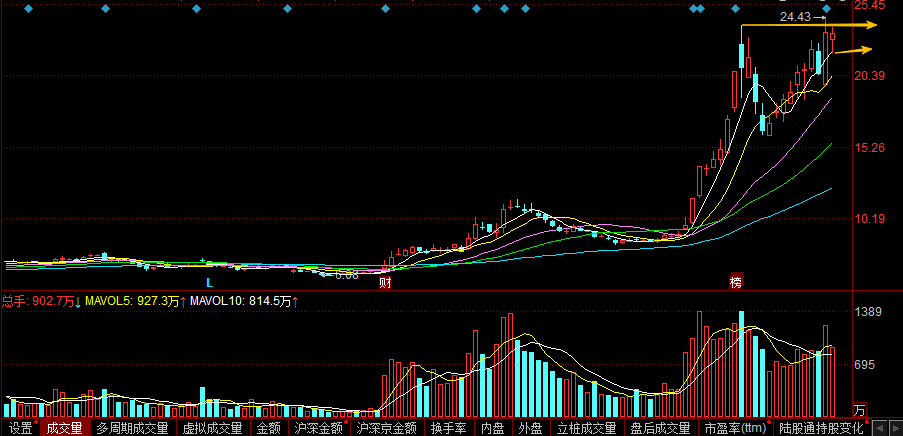
Task: Switch to 换手率 turnover tab
Action: [x=448, y=428]
